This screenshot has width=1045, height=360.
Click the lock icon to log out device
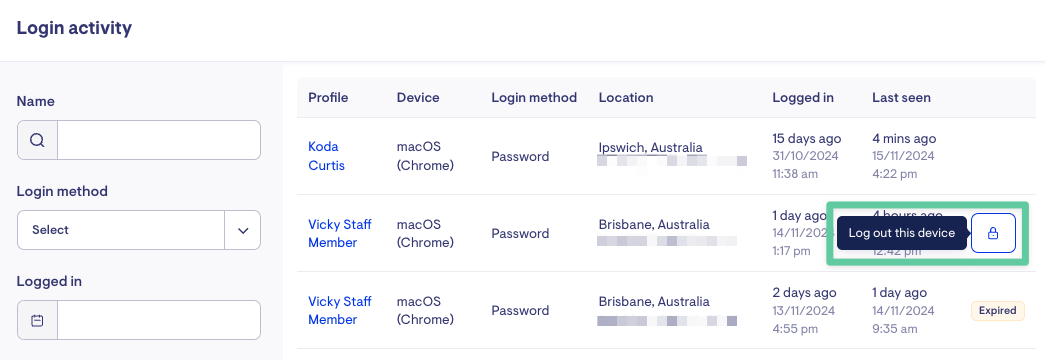tap(993, 233)
